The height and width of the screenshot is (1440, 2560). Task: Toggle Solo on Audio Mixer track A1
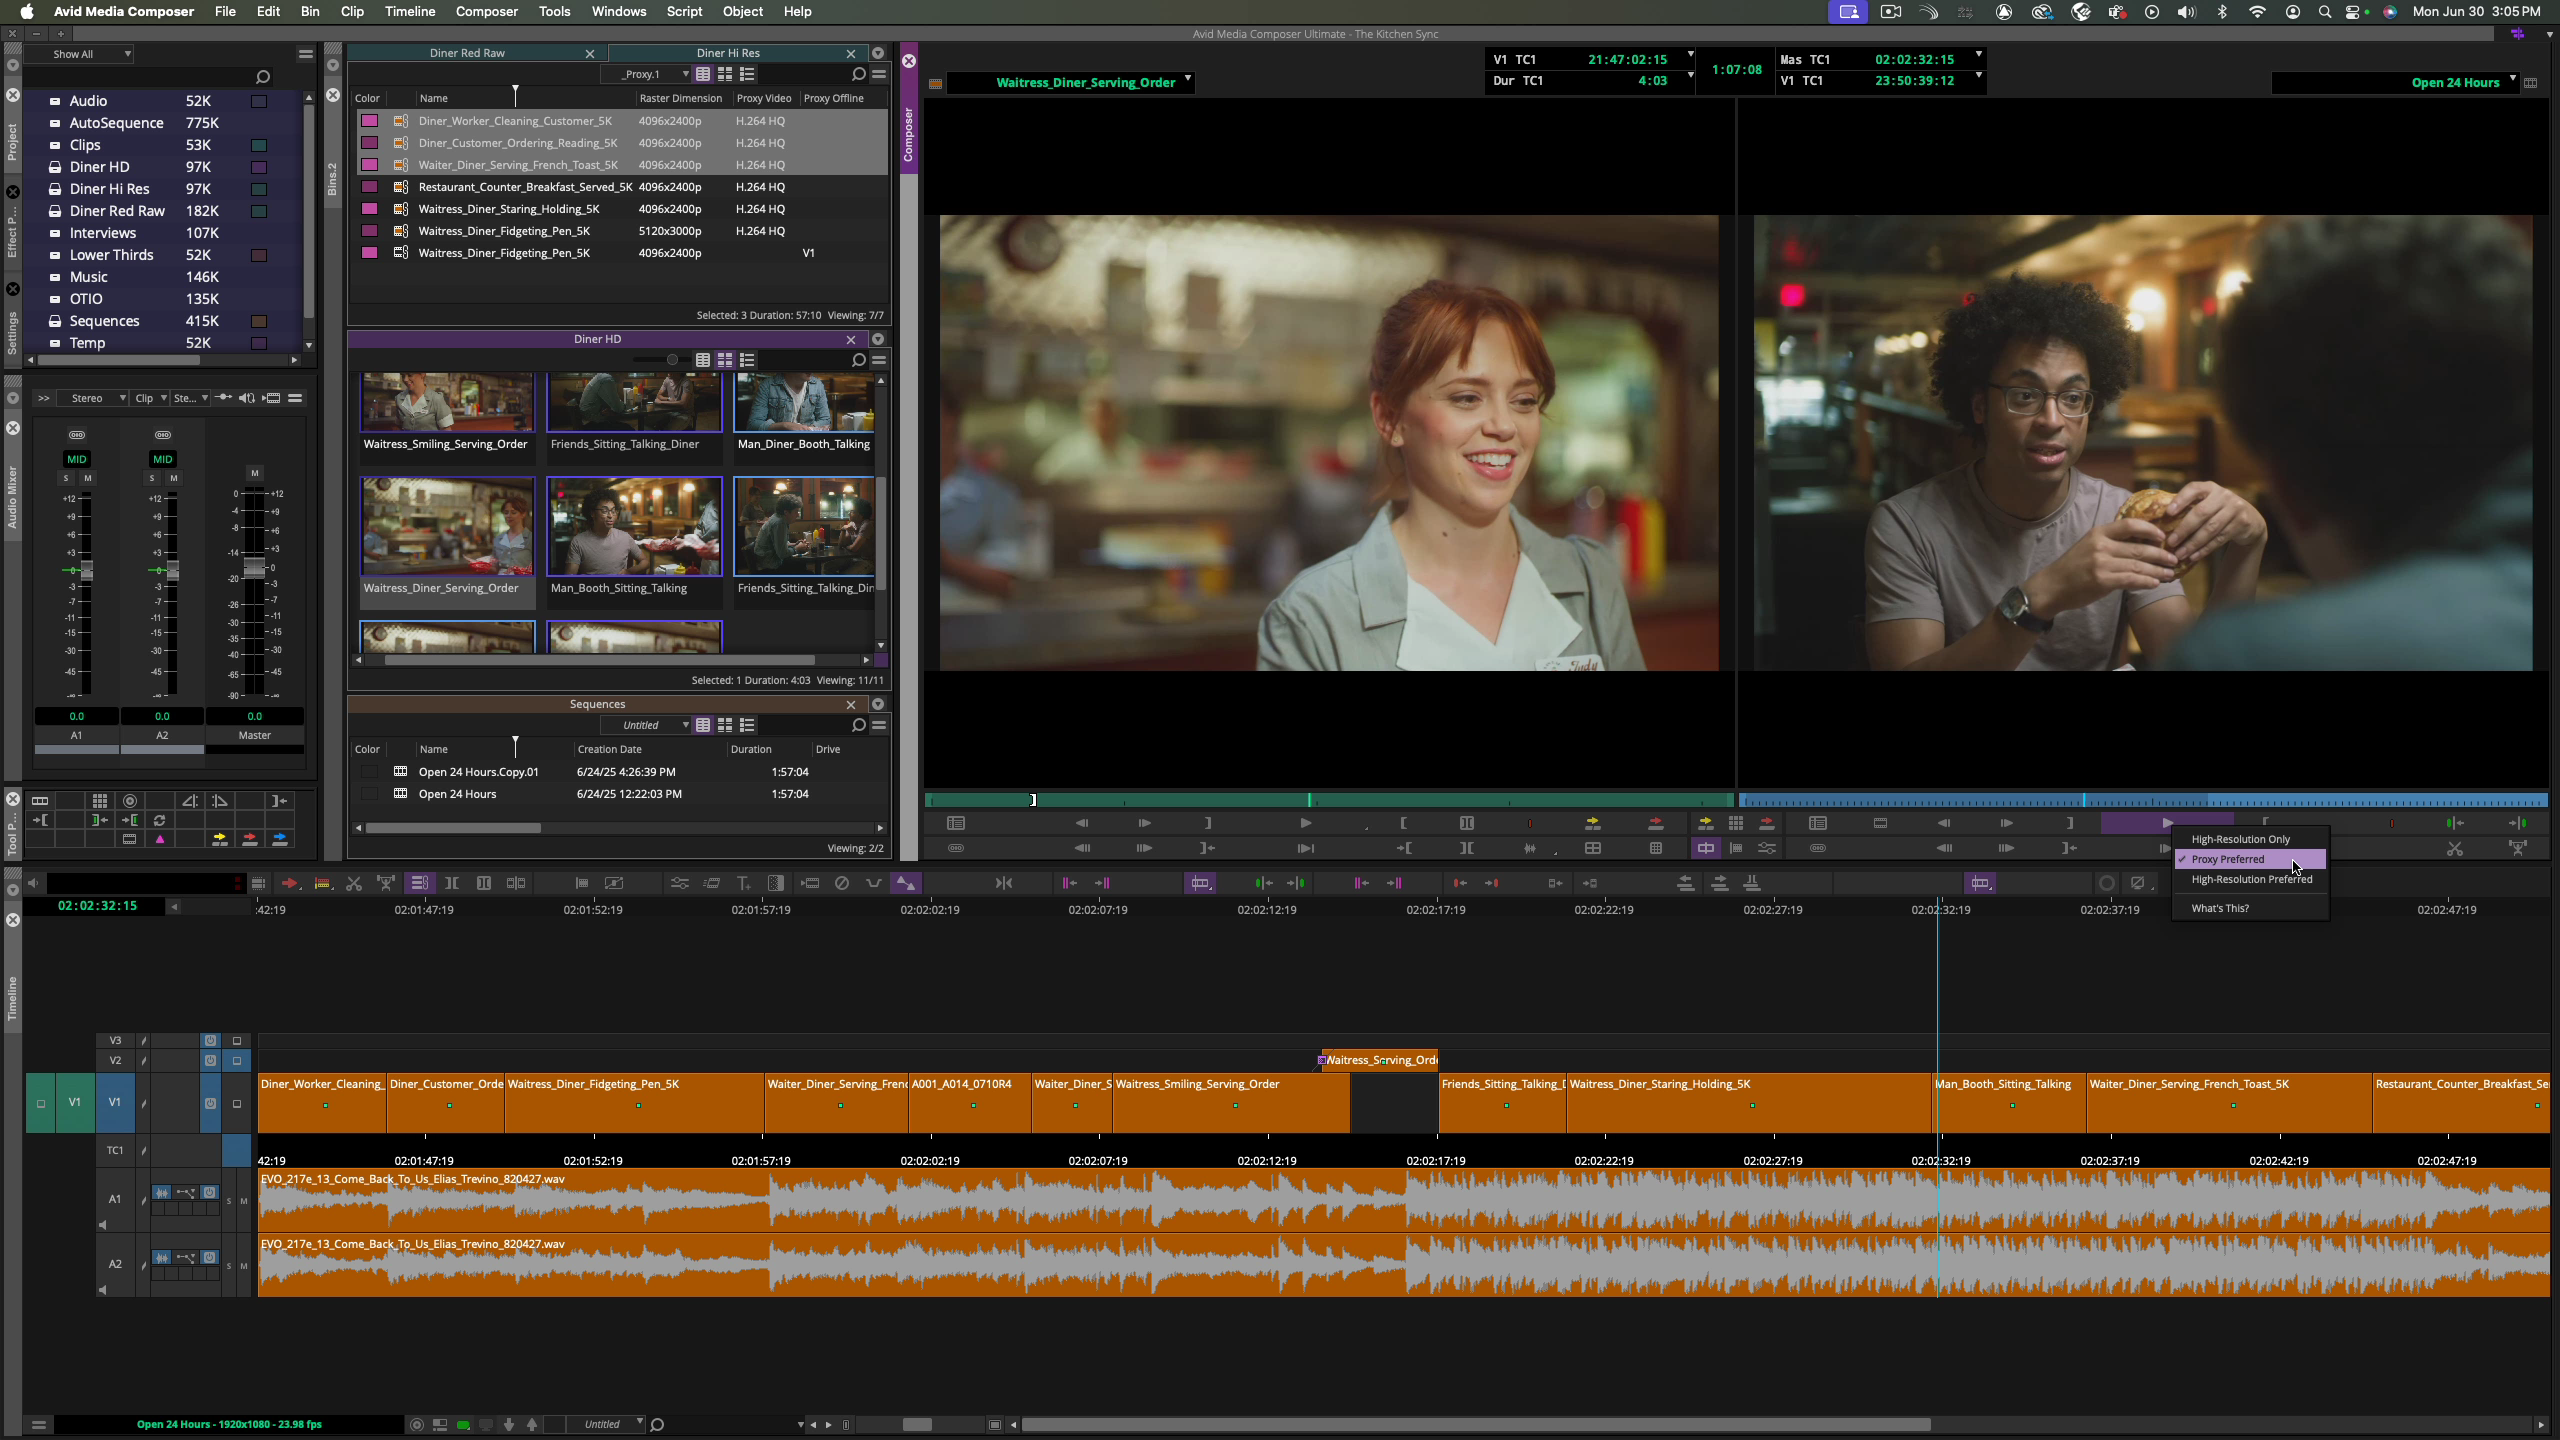[x=66, y=479]
